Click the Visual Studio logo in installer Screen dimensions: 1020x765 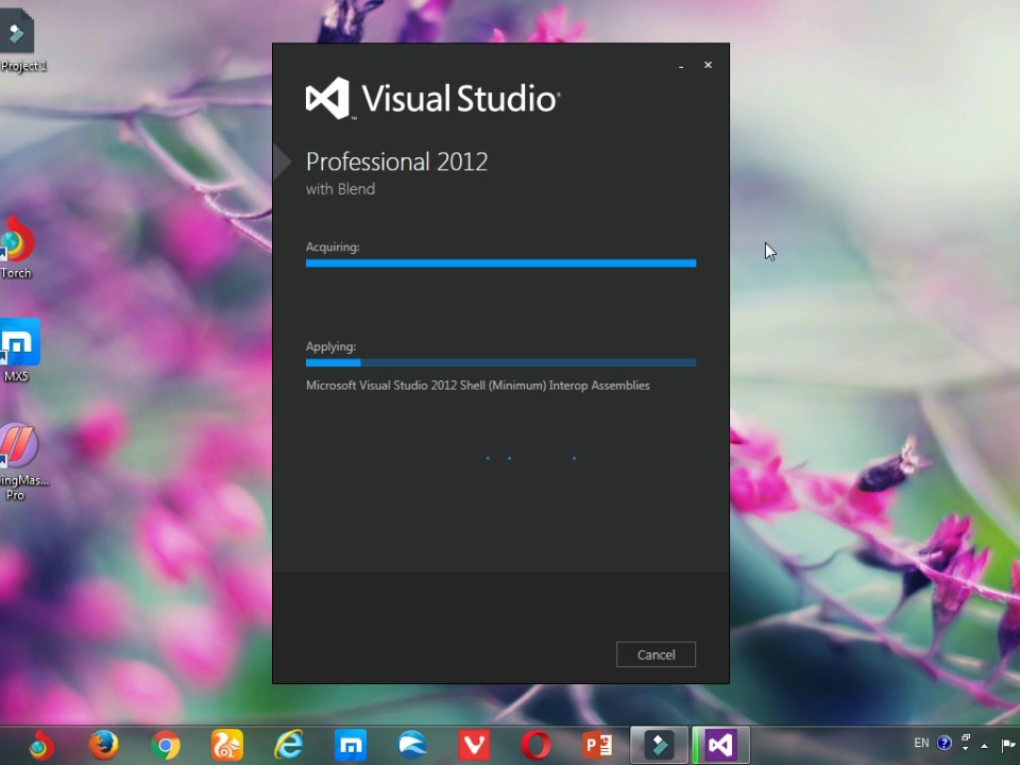pos(328,98)
